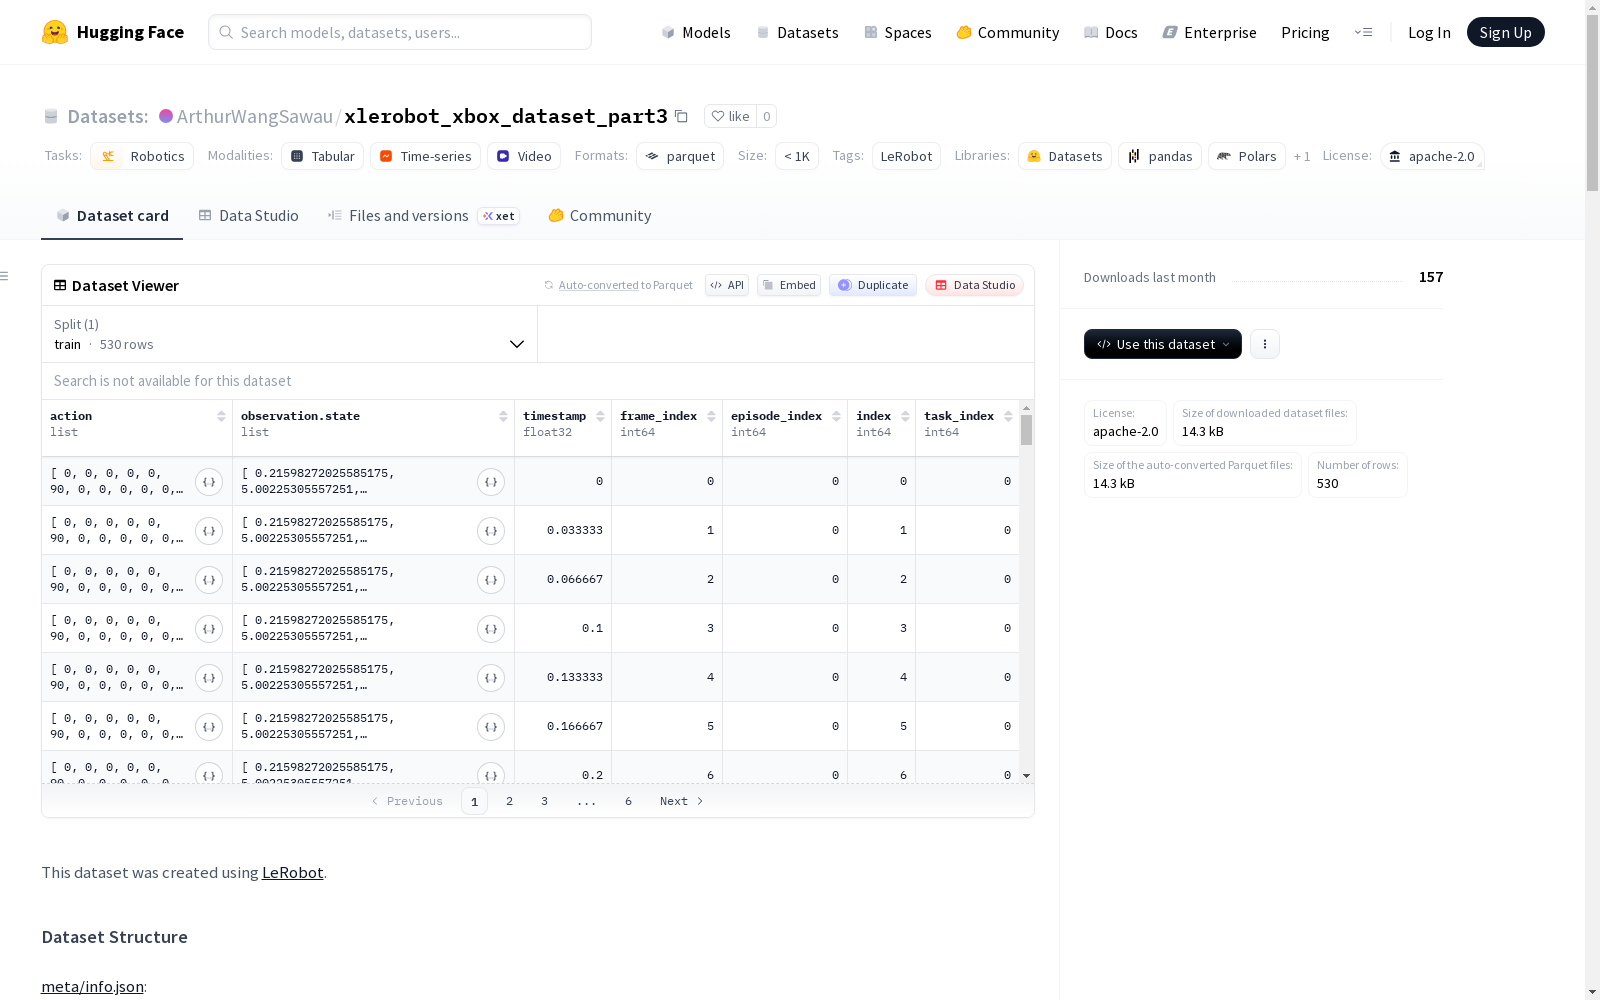This screenshot has width=1600, height=1000.
Task: Open the left sidebar table-of-contents icon
Action: click(5, 276)
